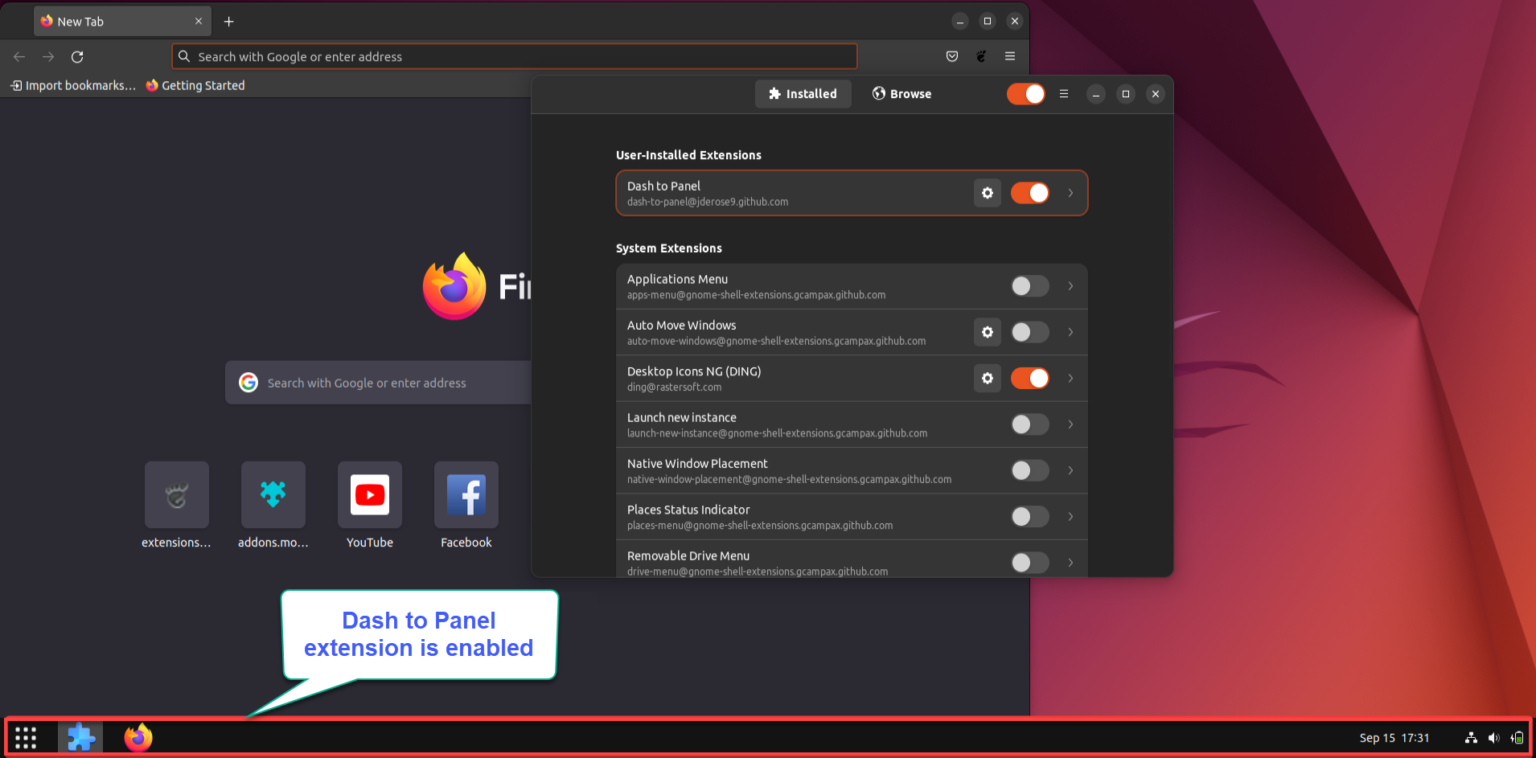Click the Firefox address bar search field
This screenshot has width=1536, height=758.
pyautogui.click(x=514, y=56)
